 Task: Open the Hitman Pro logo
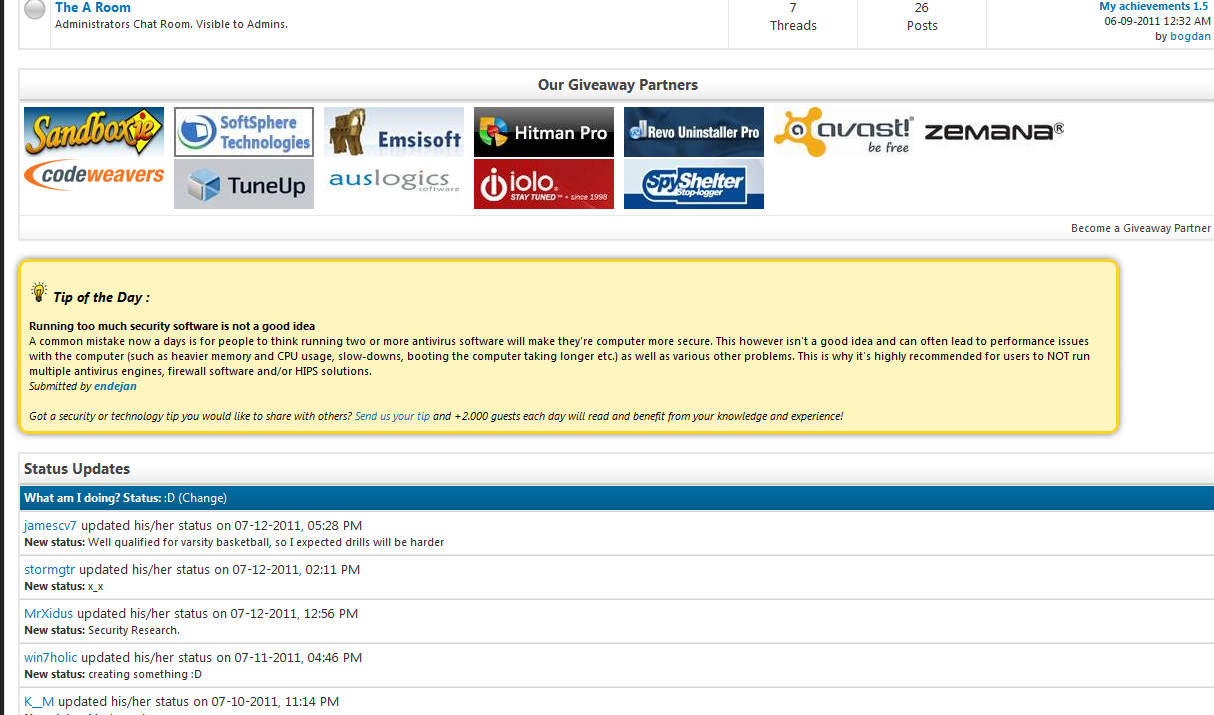(x=544, y=132)
